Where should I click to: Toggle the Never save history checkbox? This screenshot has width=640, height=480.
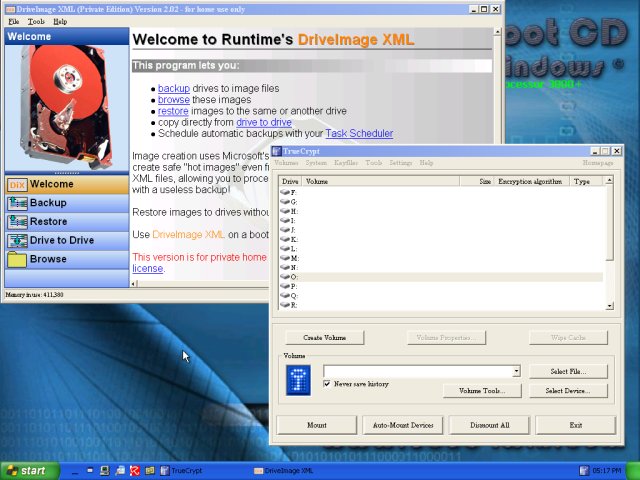coord(327,384)
